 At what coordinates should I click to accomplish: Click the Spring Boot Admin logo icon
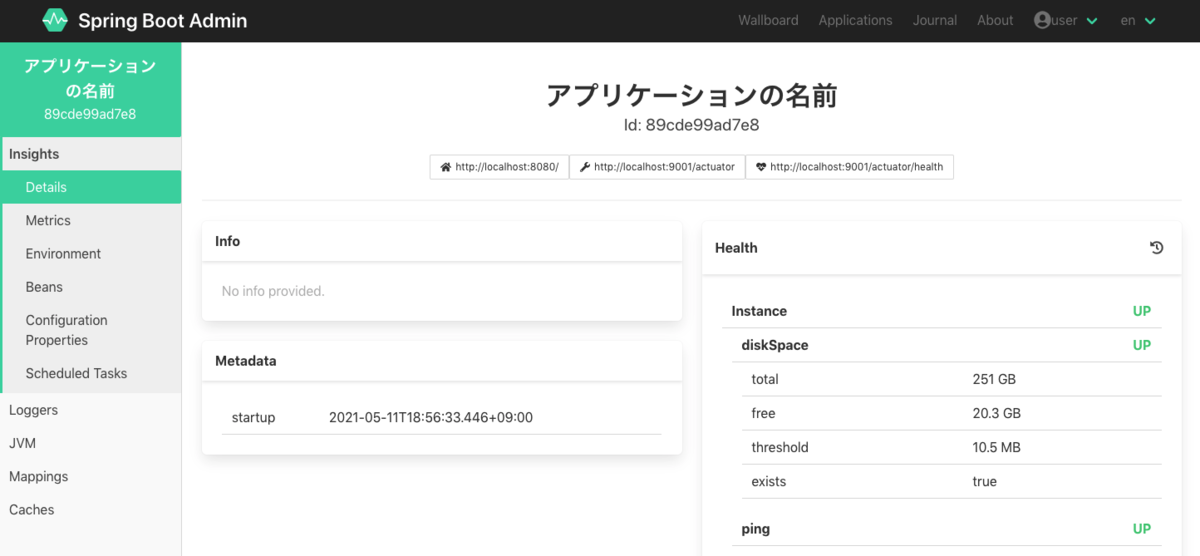coord(55,20)
